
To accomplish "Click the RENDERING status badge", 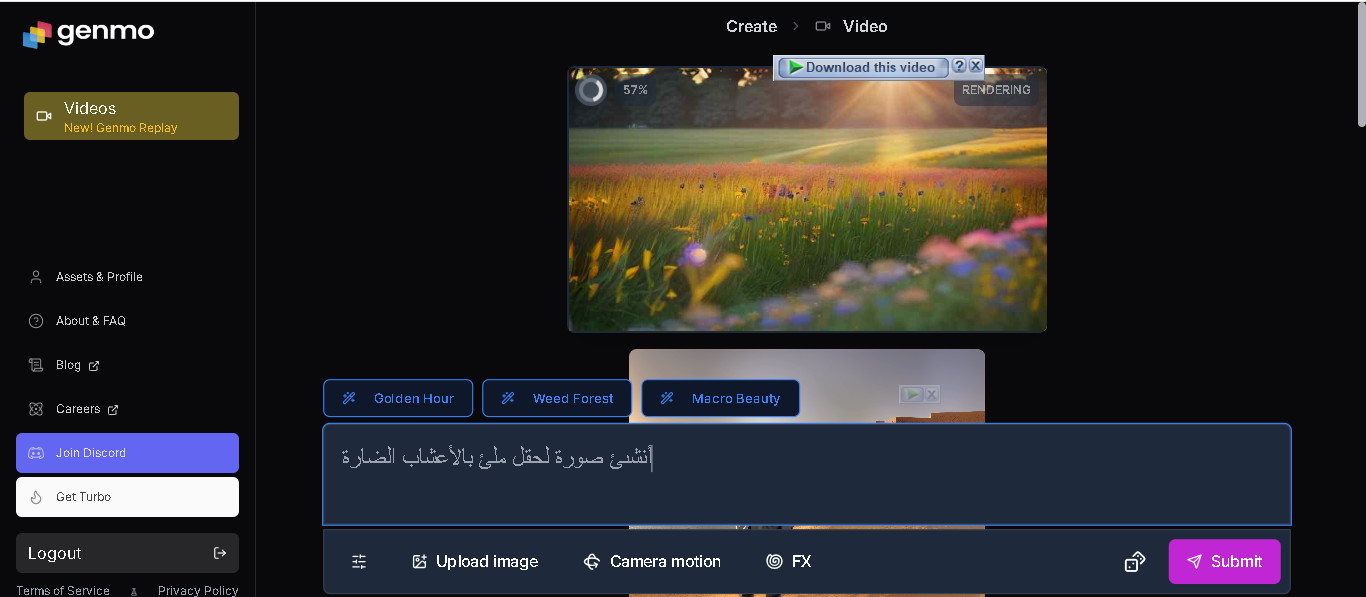I will point(996,90).
